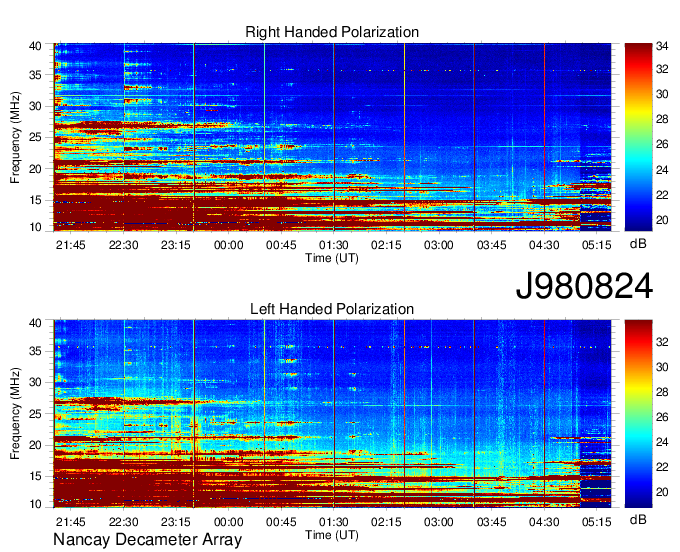
Task: Click the 'dB' unit label of Right Handed colorbar
Action: [638, 244]
